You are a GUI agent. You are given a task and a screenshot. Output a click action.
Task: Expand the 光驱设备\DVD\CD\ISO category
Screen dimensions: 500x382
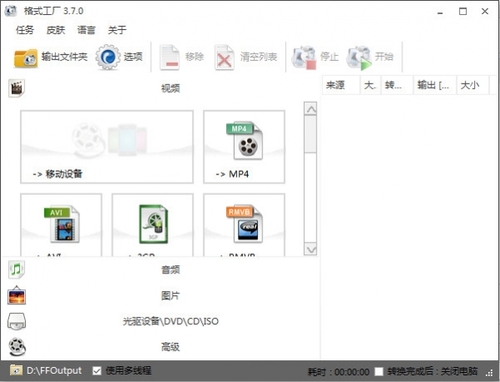pyautogui.click(x=171, y=321)
